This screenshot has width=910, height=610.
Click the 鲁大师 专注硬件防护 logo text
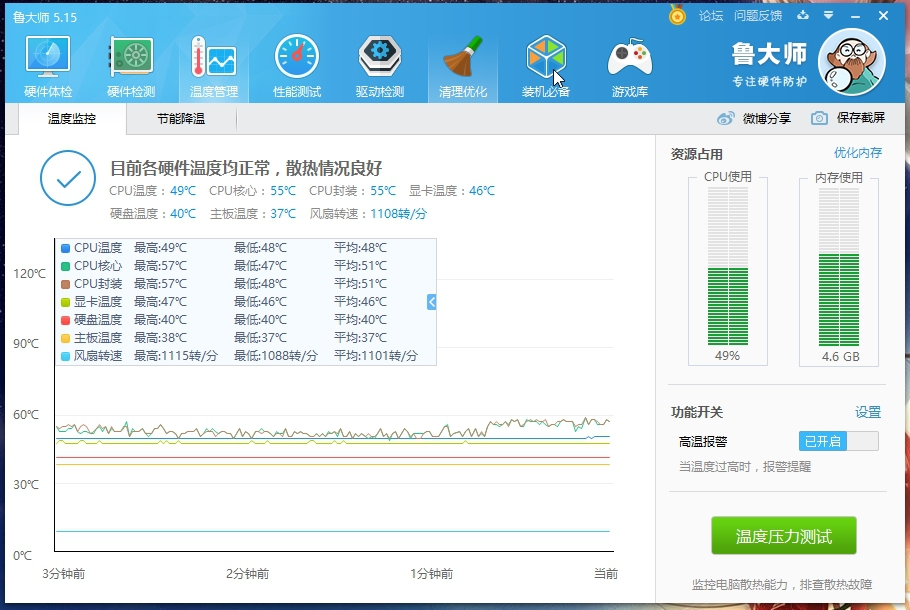(769, 64)
